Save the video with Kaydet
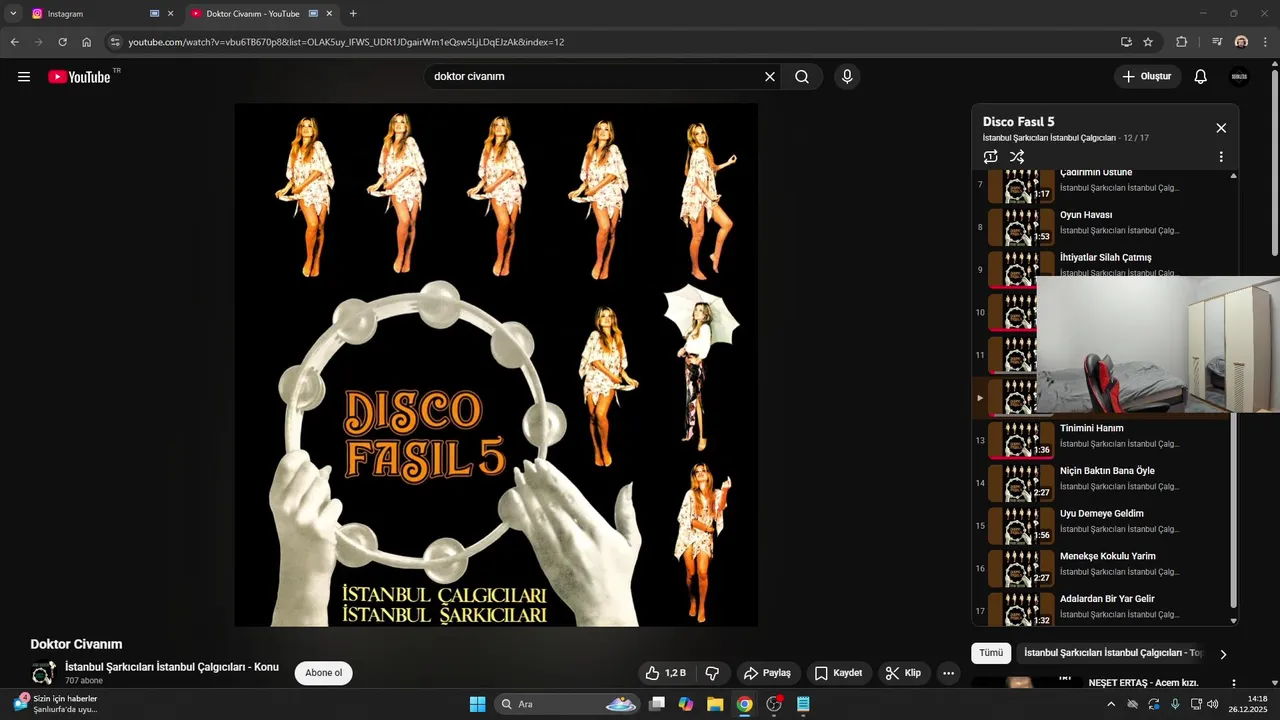The height and width of the screenshot is (720, 1280). click(839, 673)
